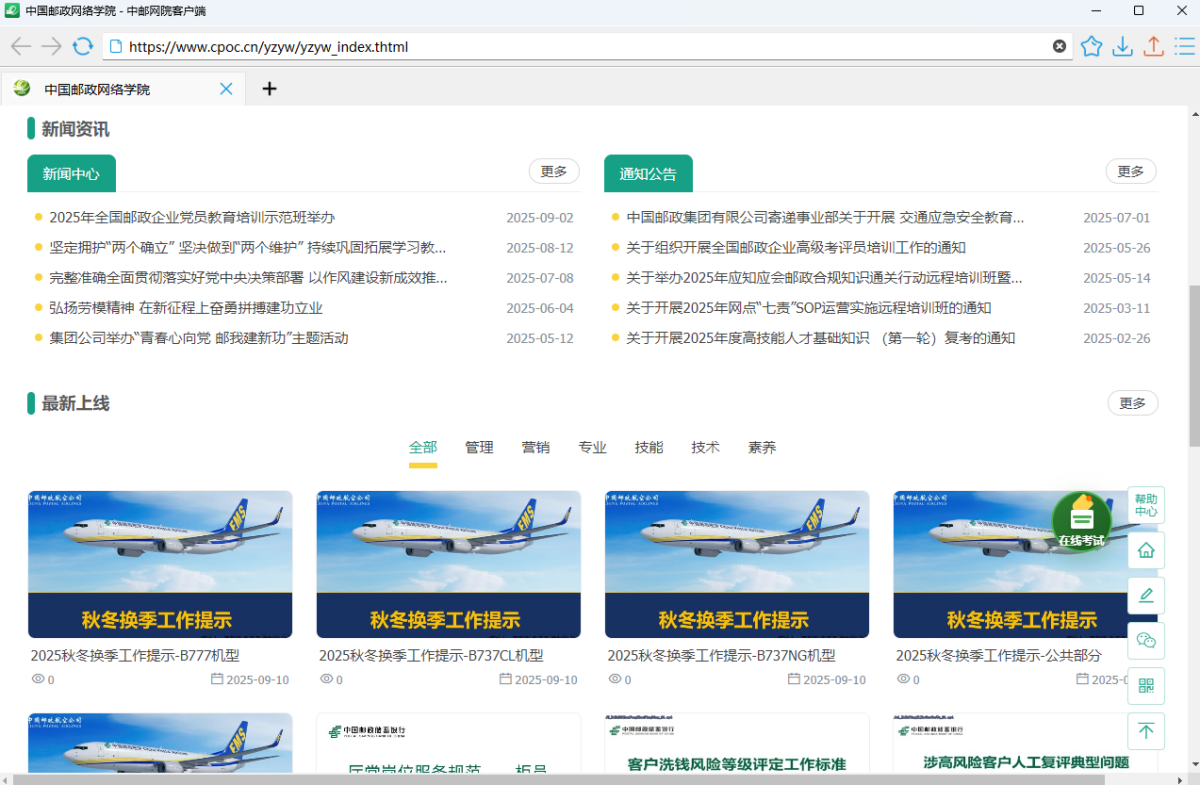1200x785 pixels.
Task: Open downloads via the download arrow icon
Action: 1122,46
